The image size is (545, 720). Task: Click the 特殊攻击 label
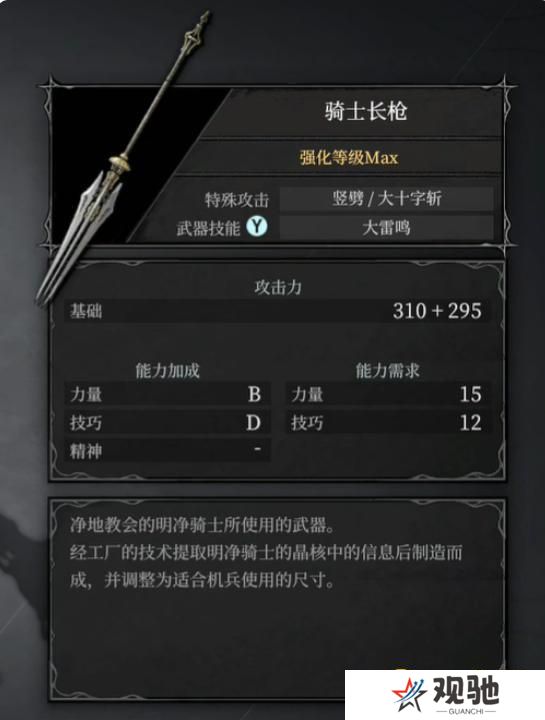[x=237, y=200]
